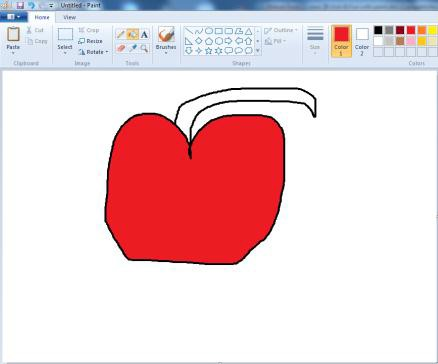Open the shape Fill dropdown
The image size is (438, 364).
[275, 41]
